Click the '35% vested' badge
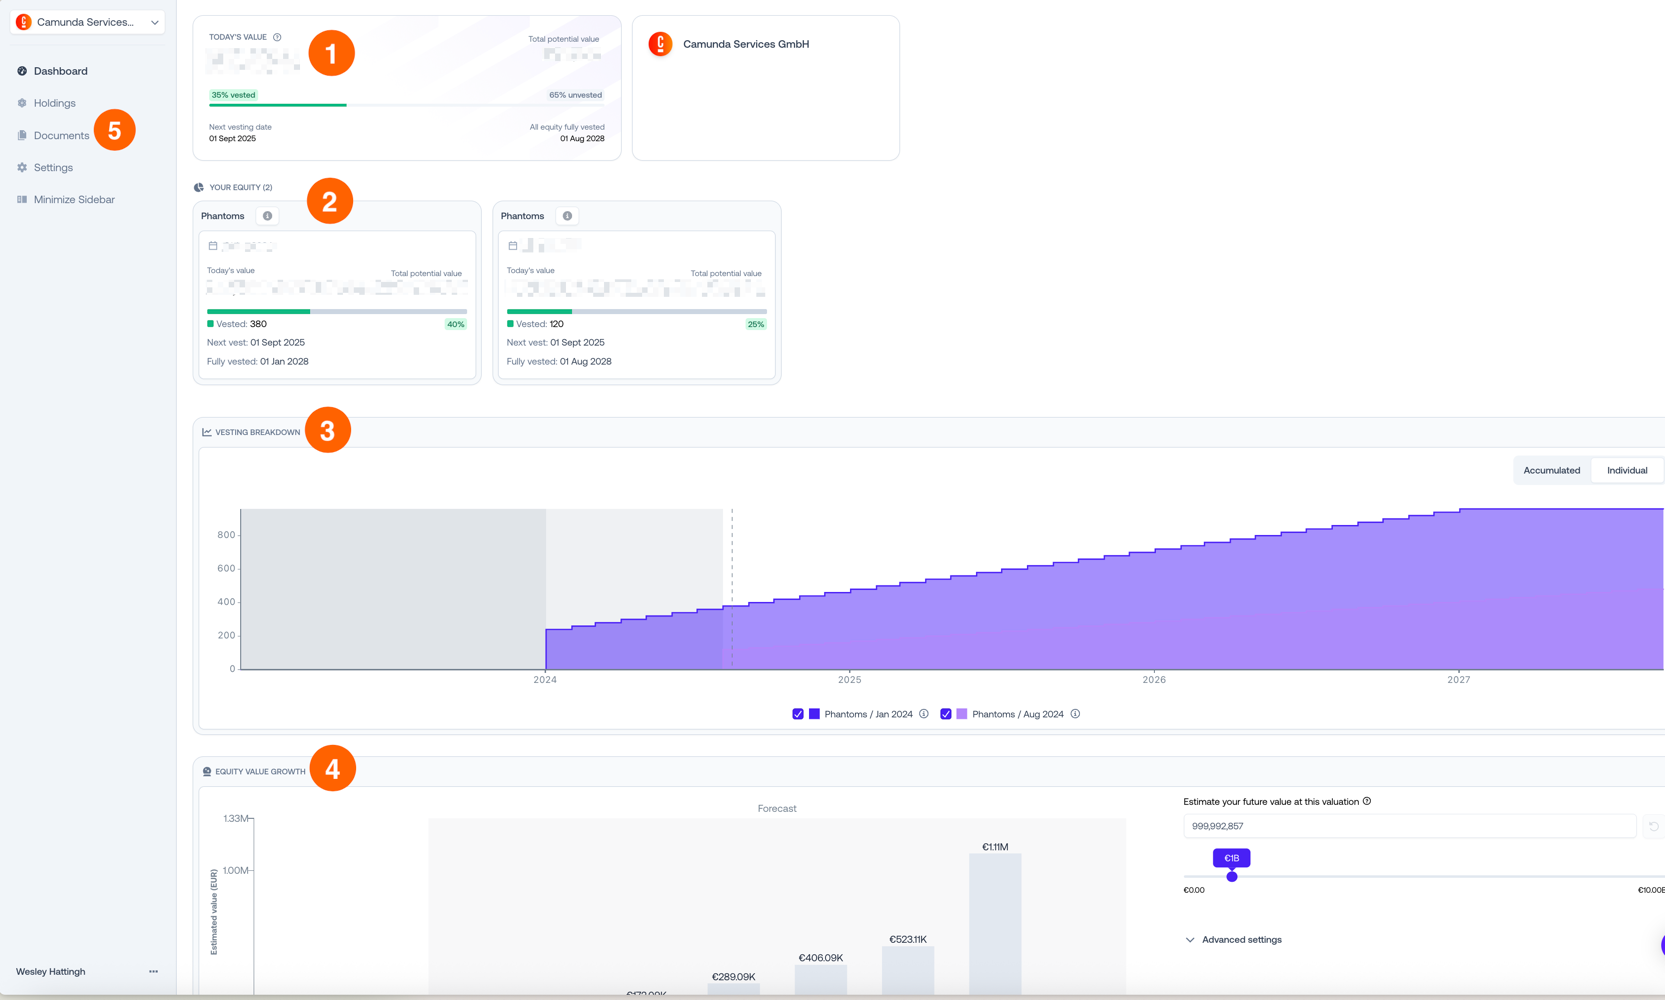1665x1000 pixels. (x=233, y=95)
